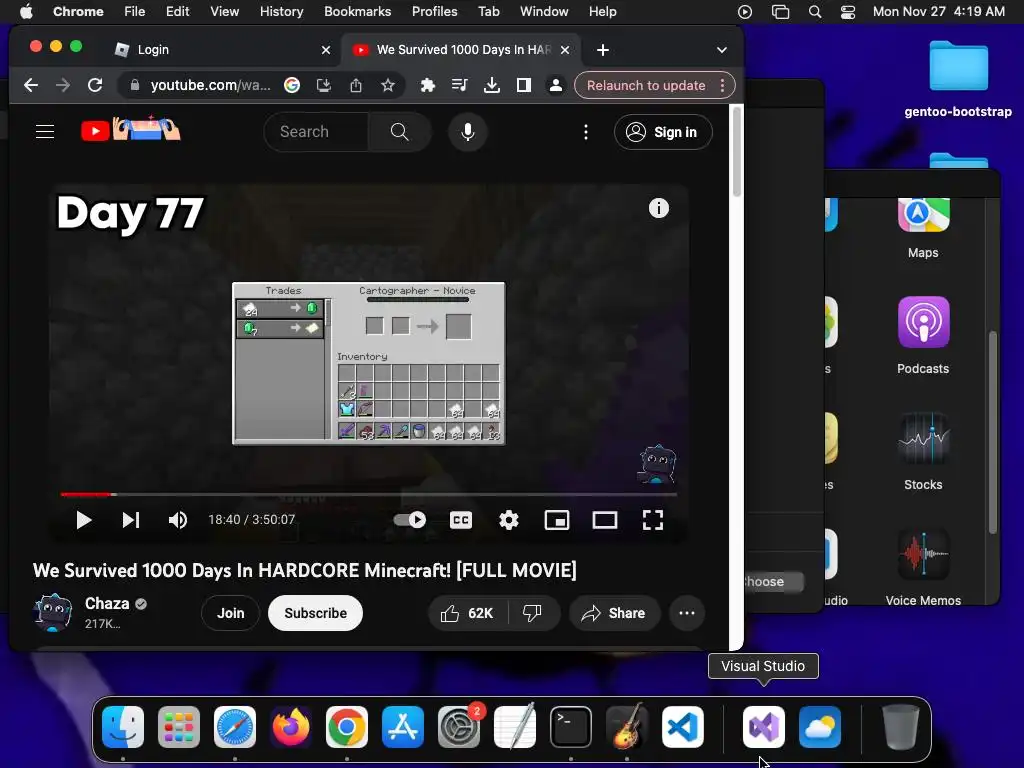Open macOS Control Center in menu bar
The height and width of the screenshot is (768, 1024).
(x=848, y=11)
